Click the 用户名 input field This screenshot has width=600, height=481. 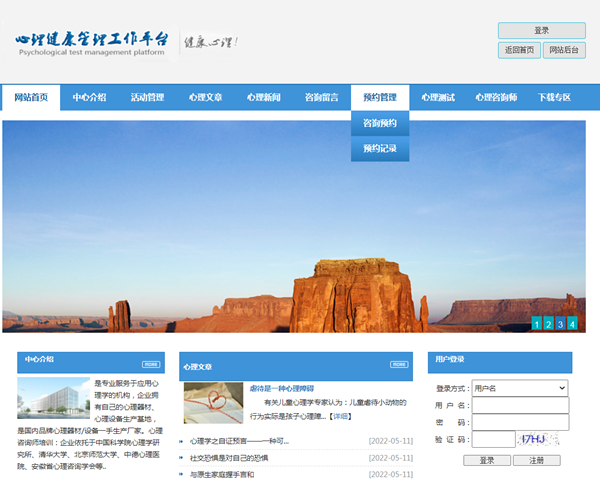[x=520, y=406]
